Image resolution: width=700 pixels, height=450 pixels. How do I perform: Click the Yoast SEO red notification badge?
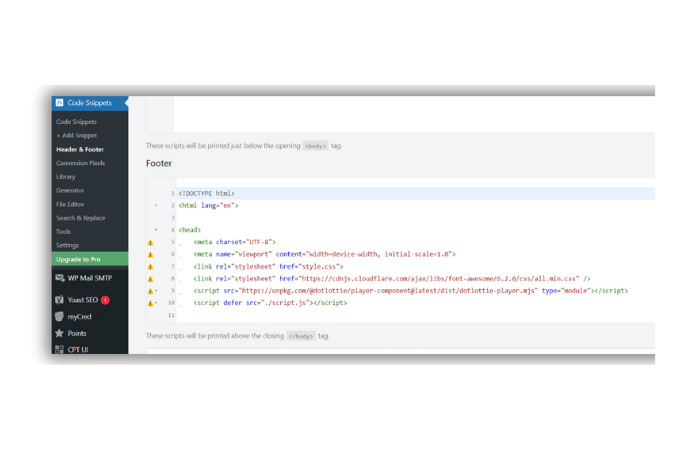(105, 300)
